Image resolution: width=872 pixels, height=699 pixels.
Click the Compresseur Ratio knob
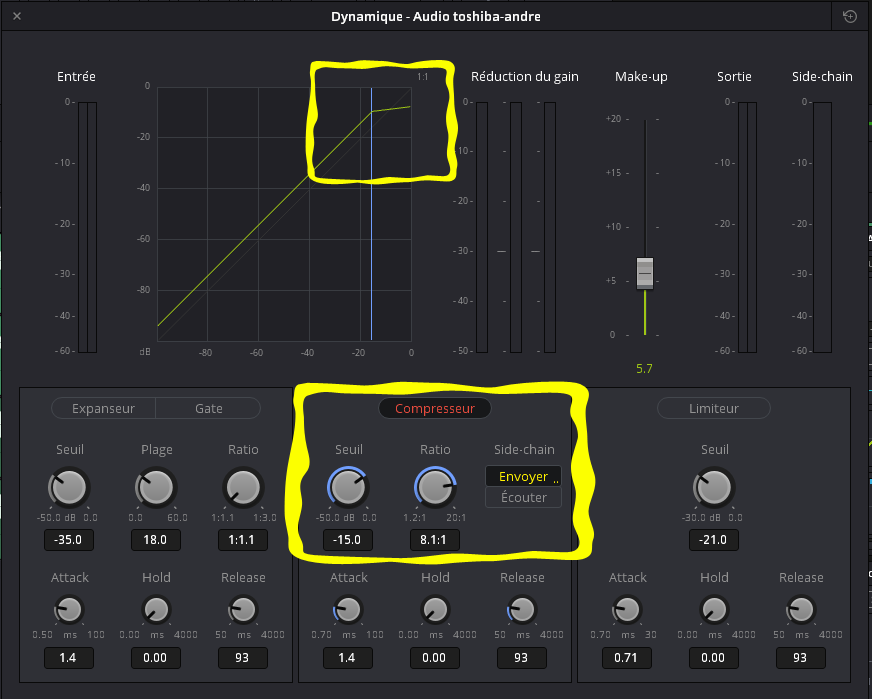(x=435, y=487)
